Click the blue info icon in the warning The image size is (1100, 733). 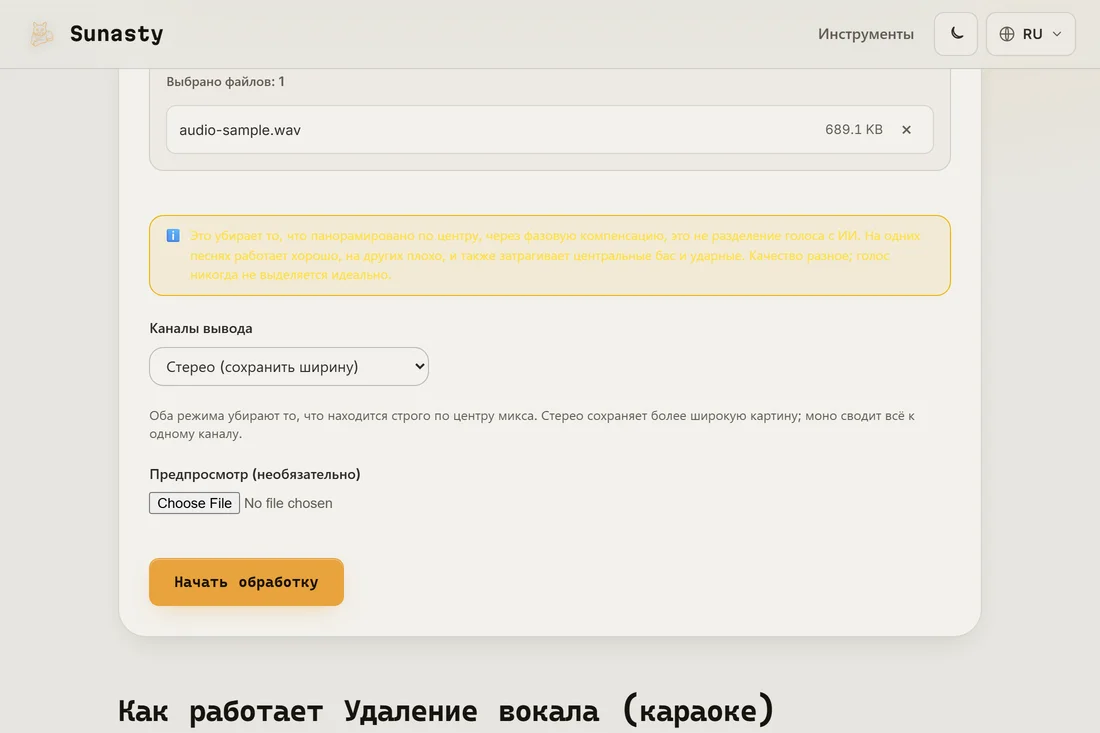173,236
